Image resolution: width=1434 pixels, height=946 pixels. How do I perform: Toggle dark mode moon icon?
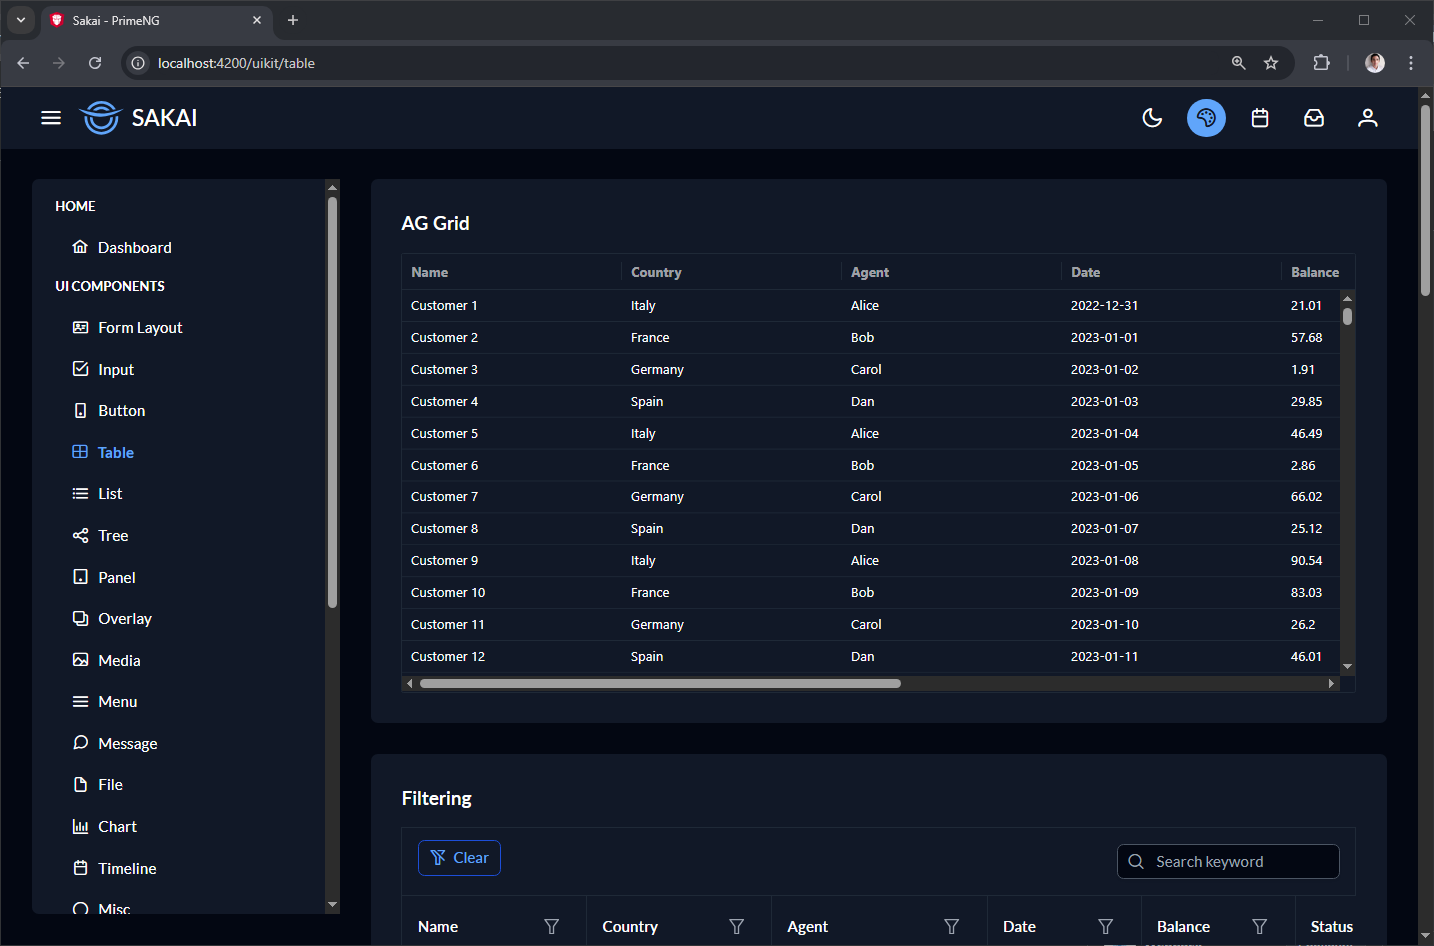click(1152, 118)
